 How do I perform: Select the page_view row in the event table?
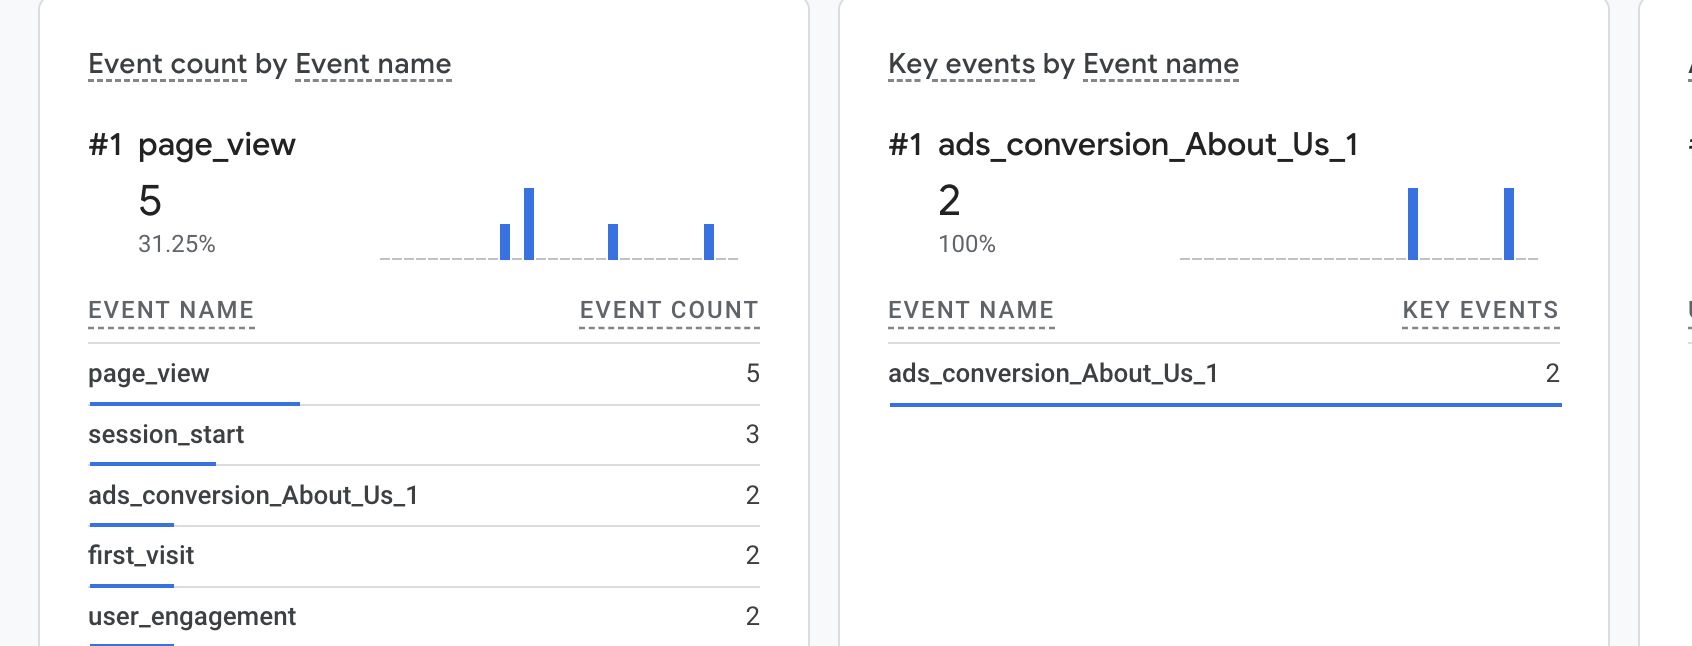[x=149, y=374]
